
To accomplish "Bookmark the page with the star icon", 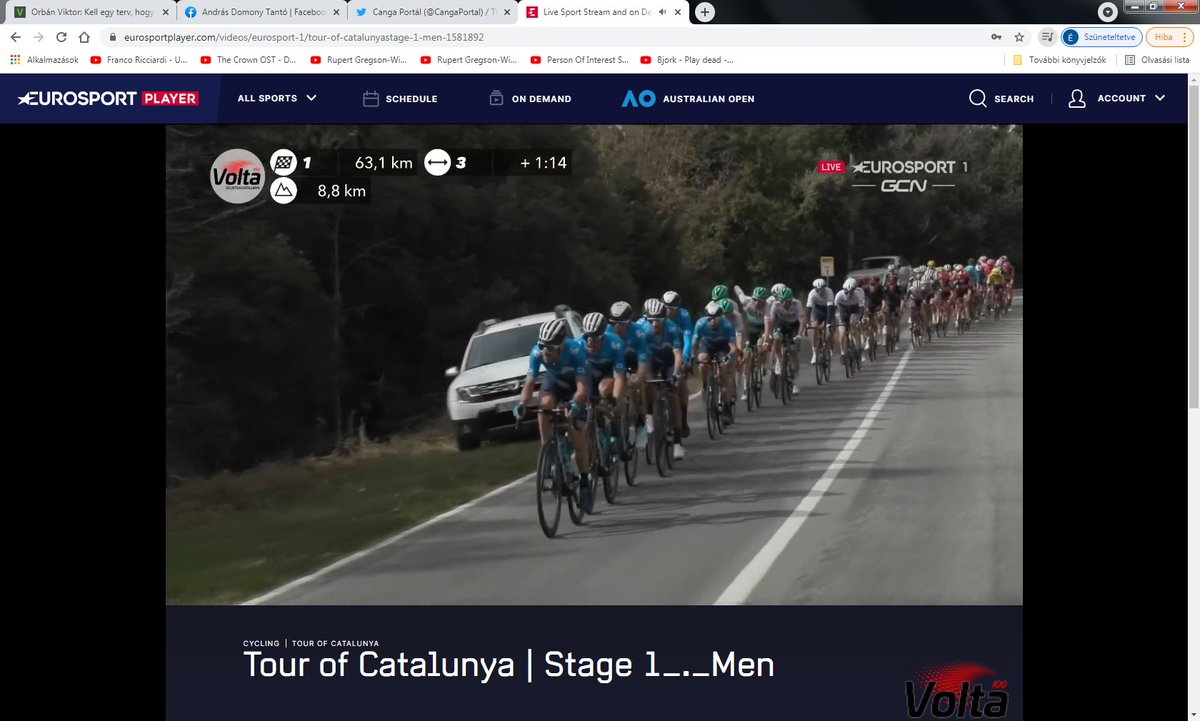I will (x=1019, y=36).
